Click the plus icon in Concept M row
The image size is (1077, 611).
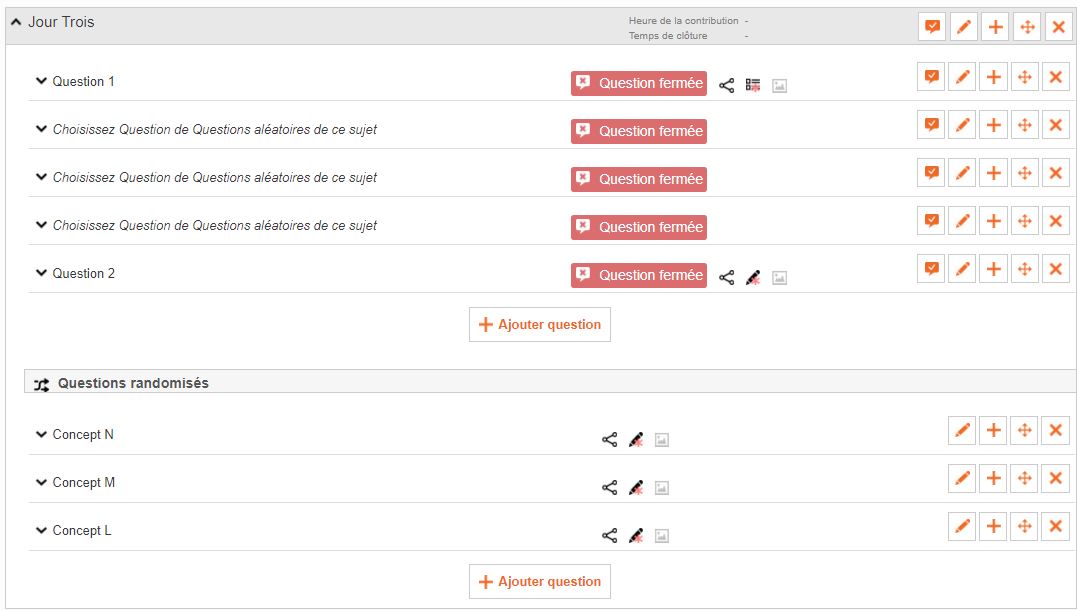click(993, 479)
